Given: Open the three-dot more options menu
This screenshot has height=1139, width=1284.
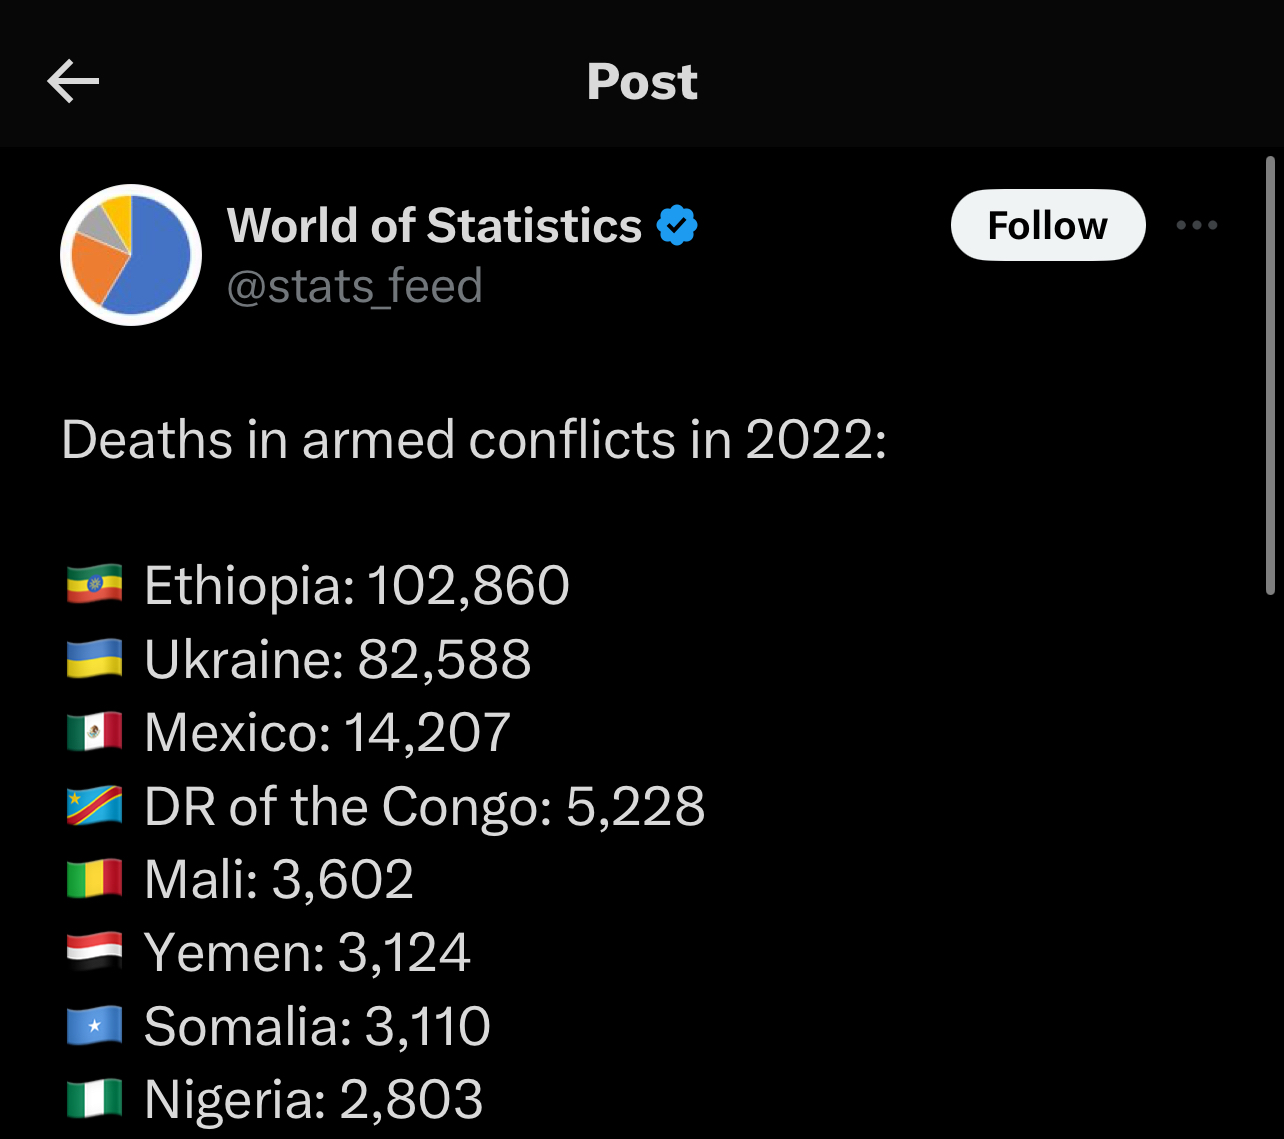Looking at the screenshot, I should pos(1197,225).
